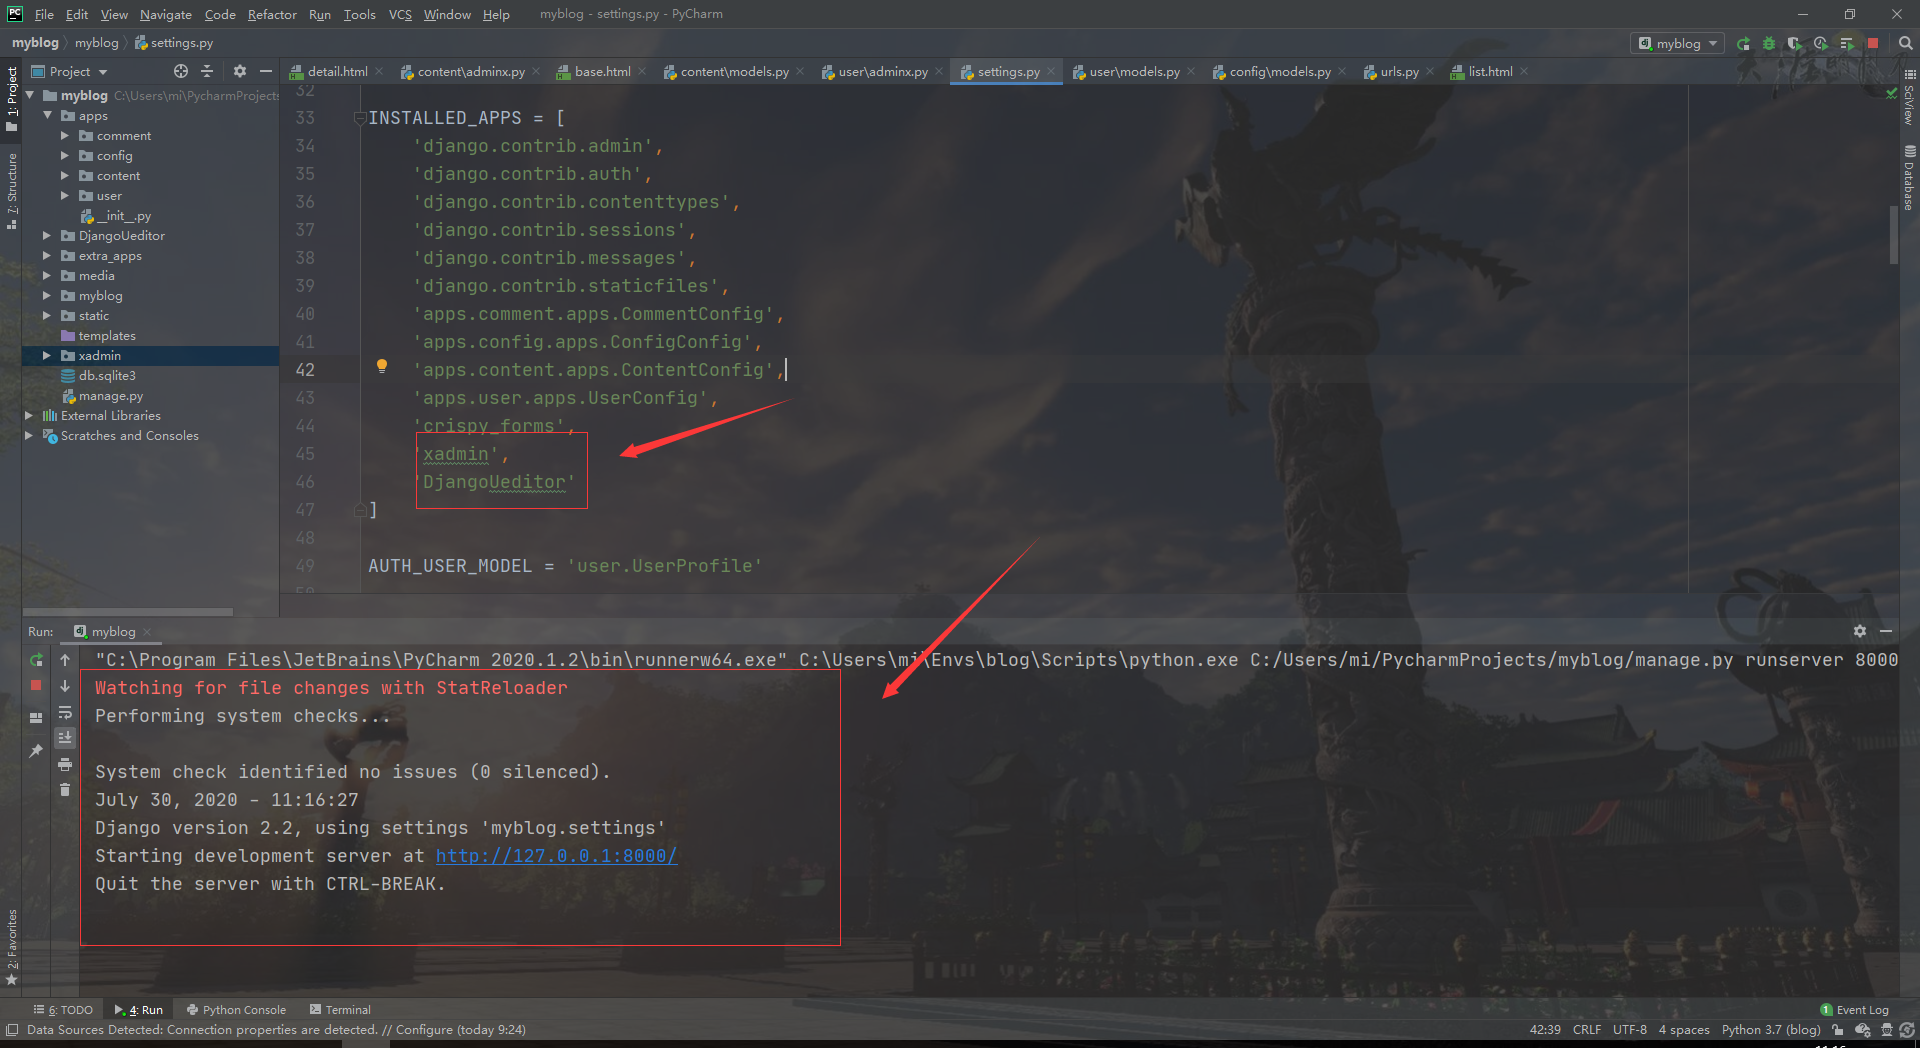Stop the server from main toolbar

click(1873, 43)
